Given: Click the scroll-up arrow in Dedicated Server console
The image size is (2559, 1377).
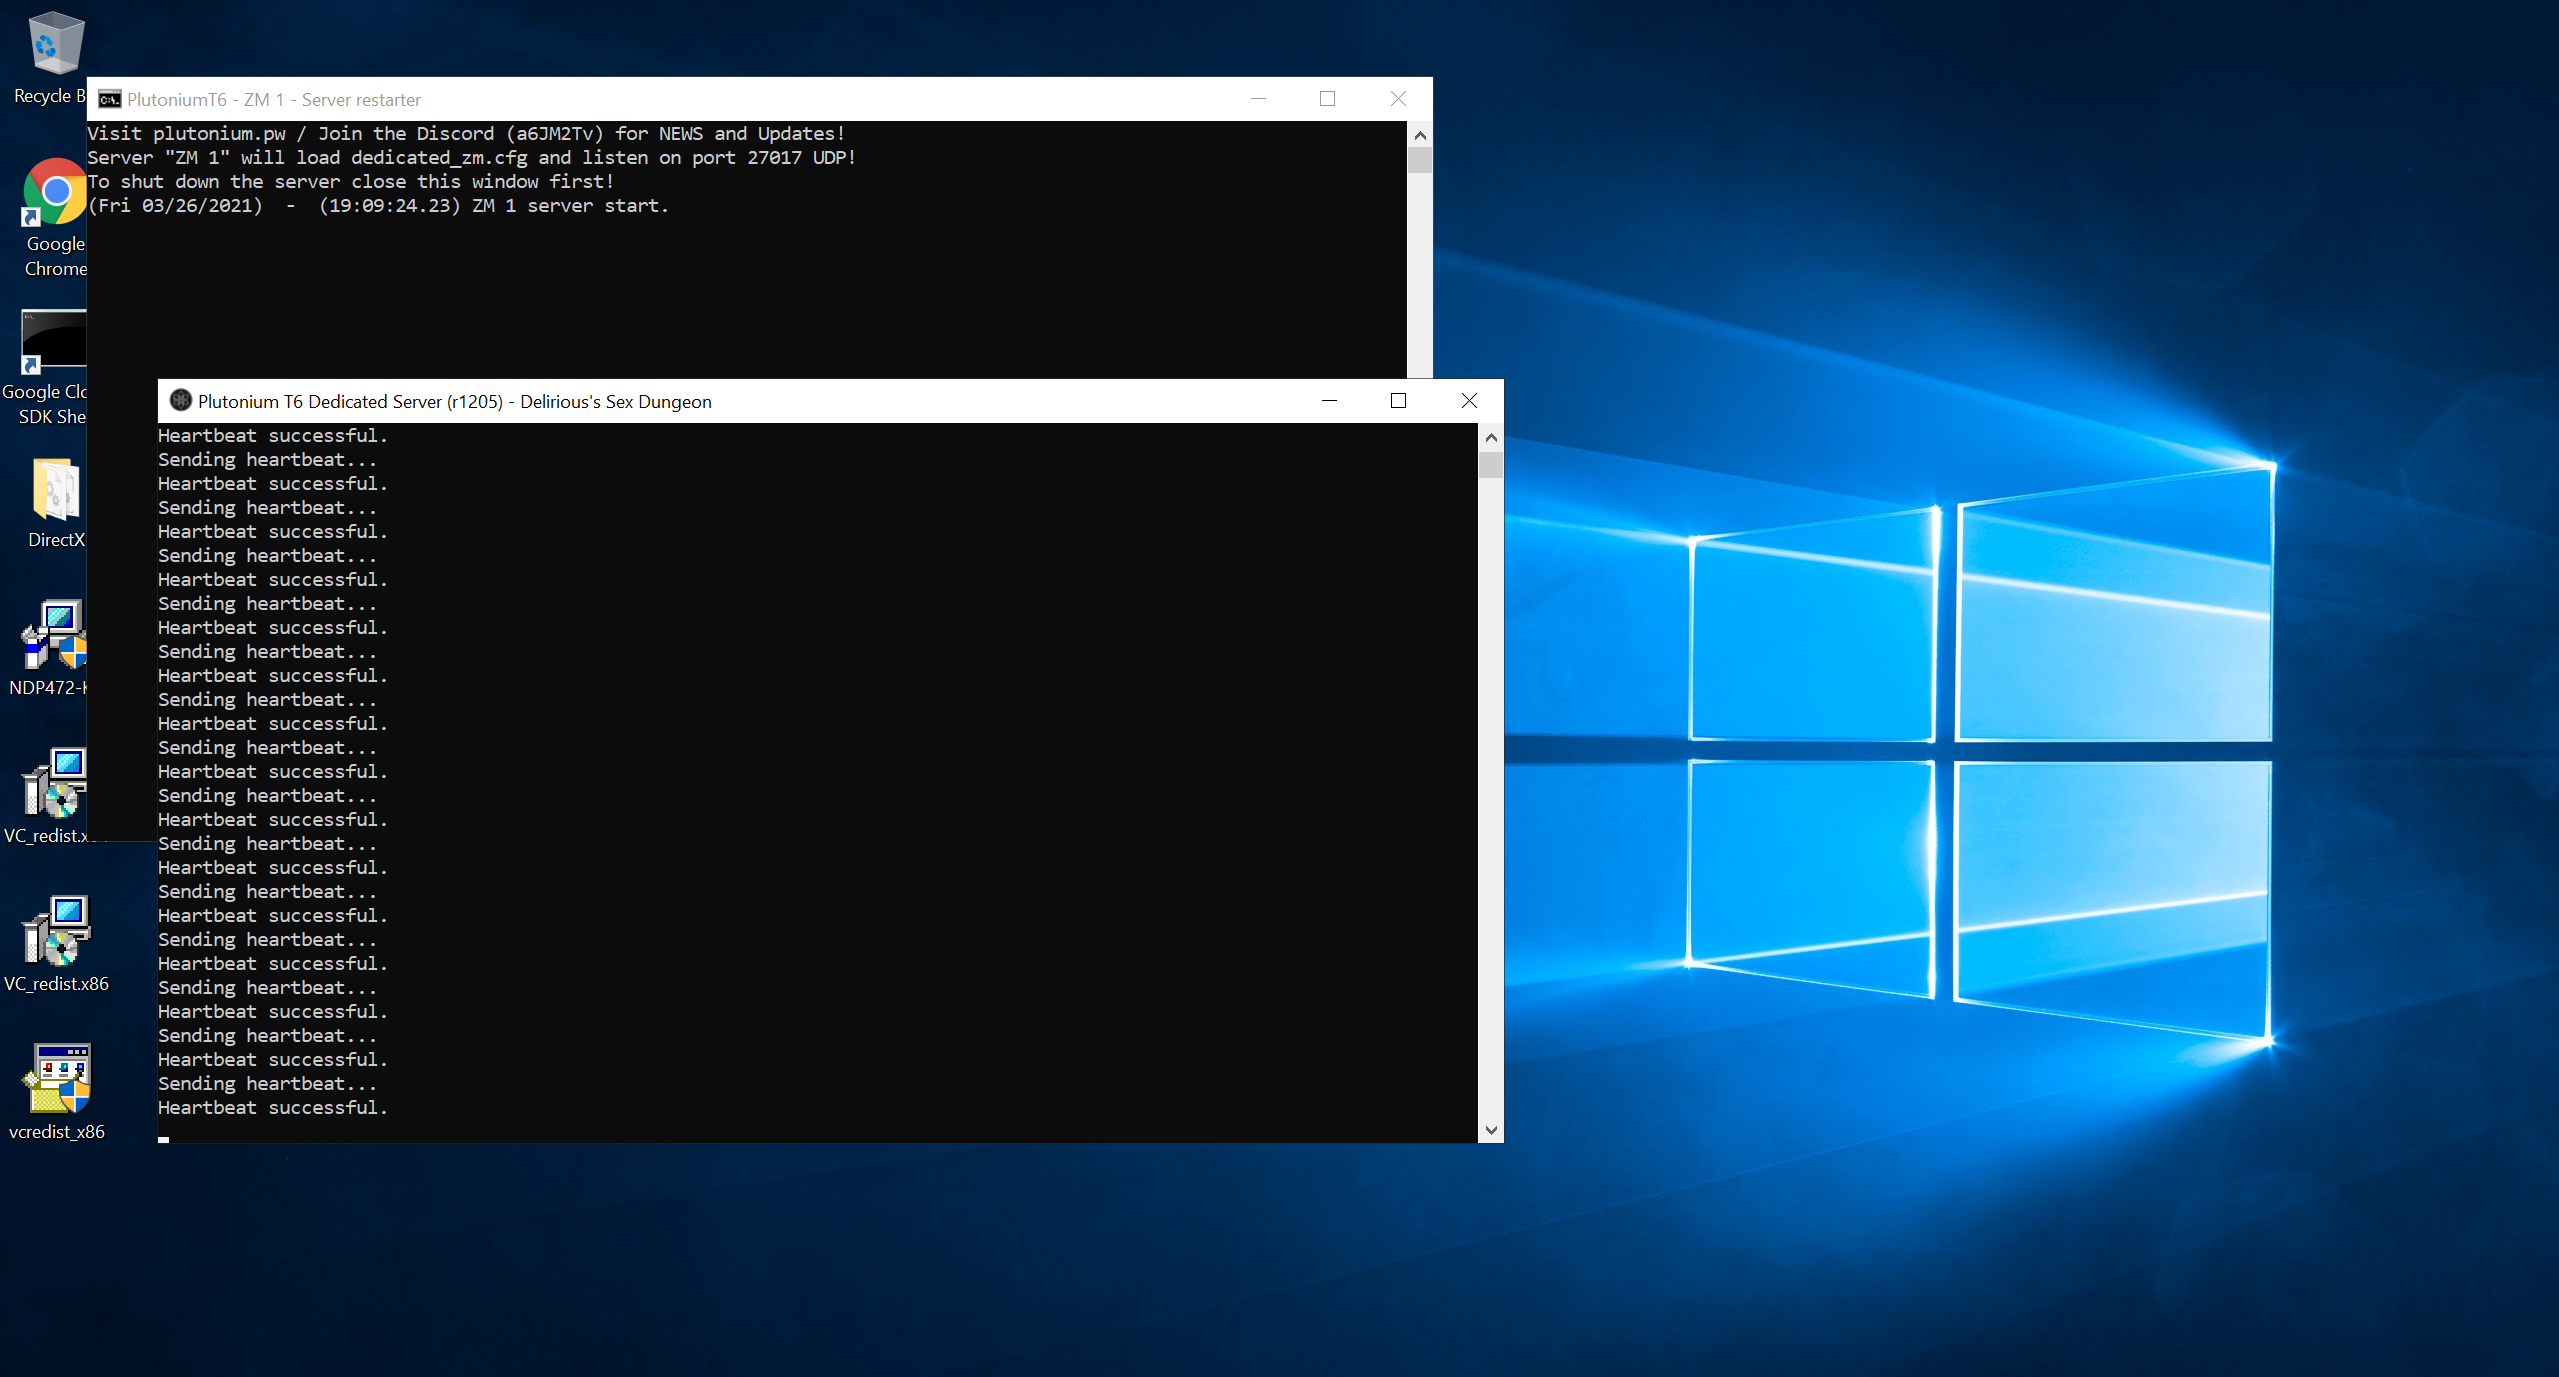Looking at the screenshot, I should point(1491,437).
